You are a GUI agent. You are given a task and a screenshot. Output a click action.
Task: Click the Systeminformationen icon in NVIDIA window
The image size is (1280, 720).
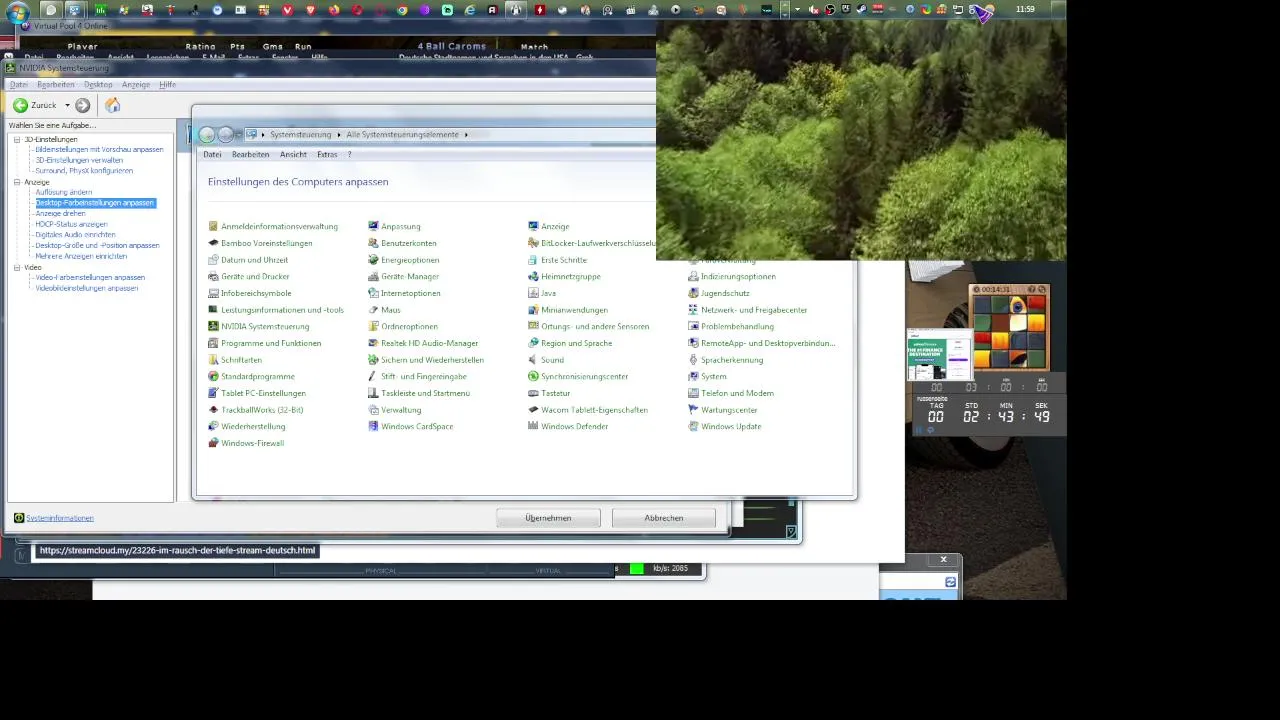19,518
